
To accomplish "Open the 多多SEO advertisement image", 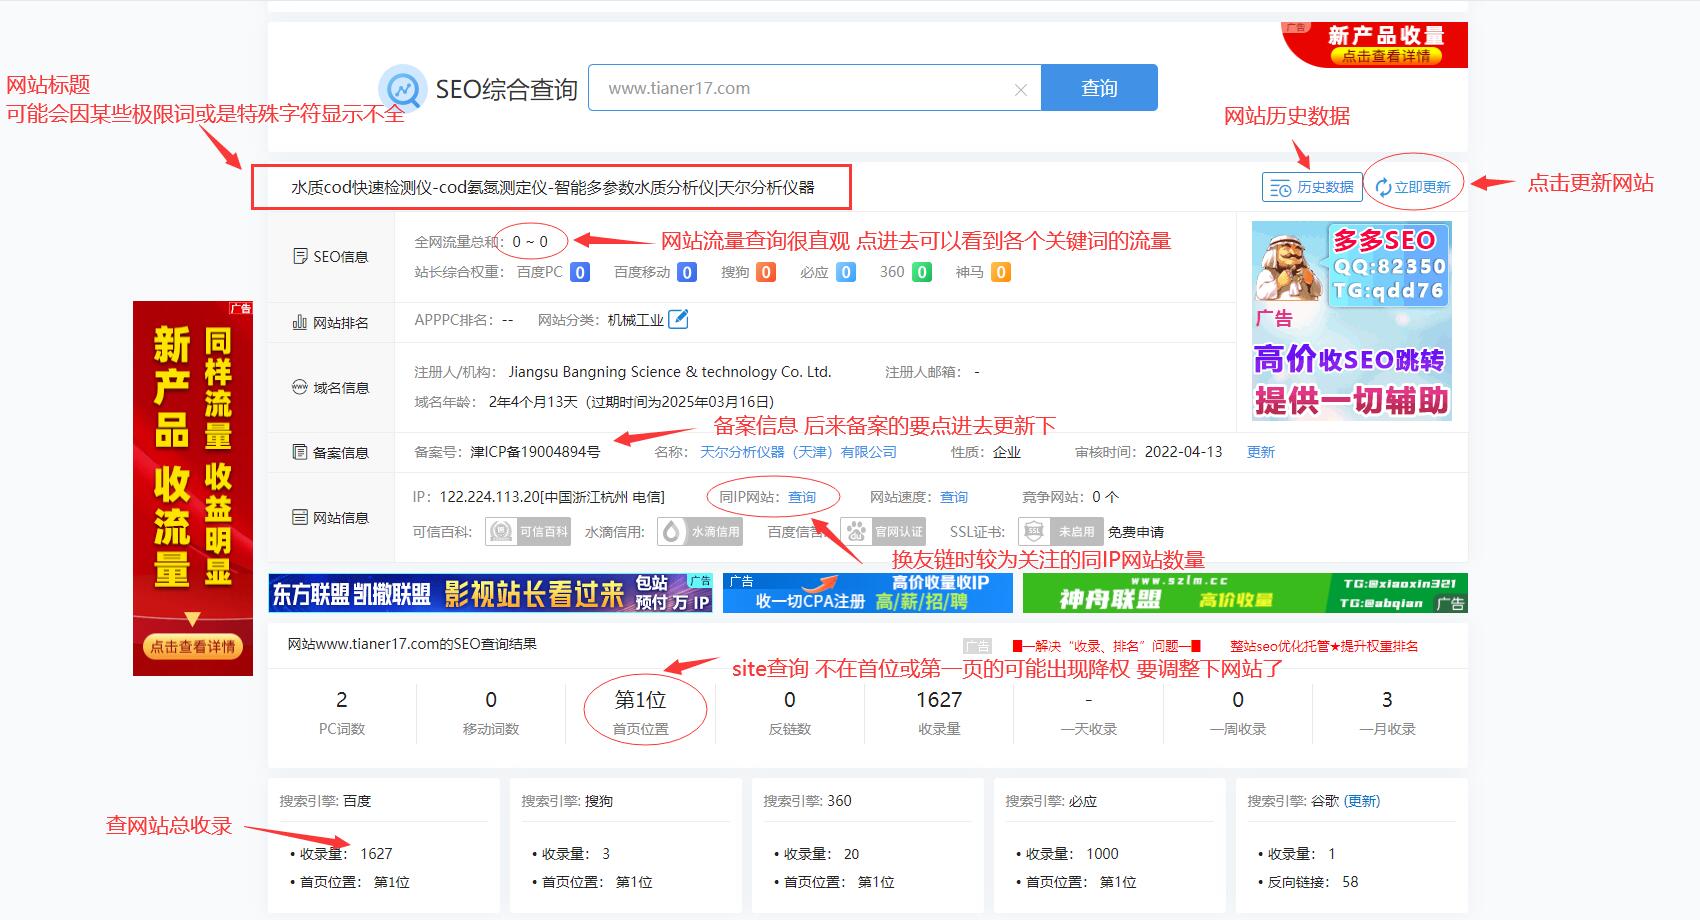I will pos(1351,320).
